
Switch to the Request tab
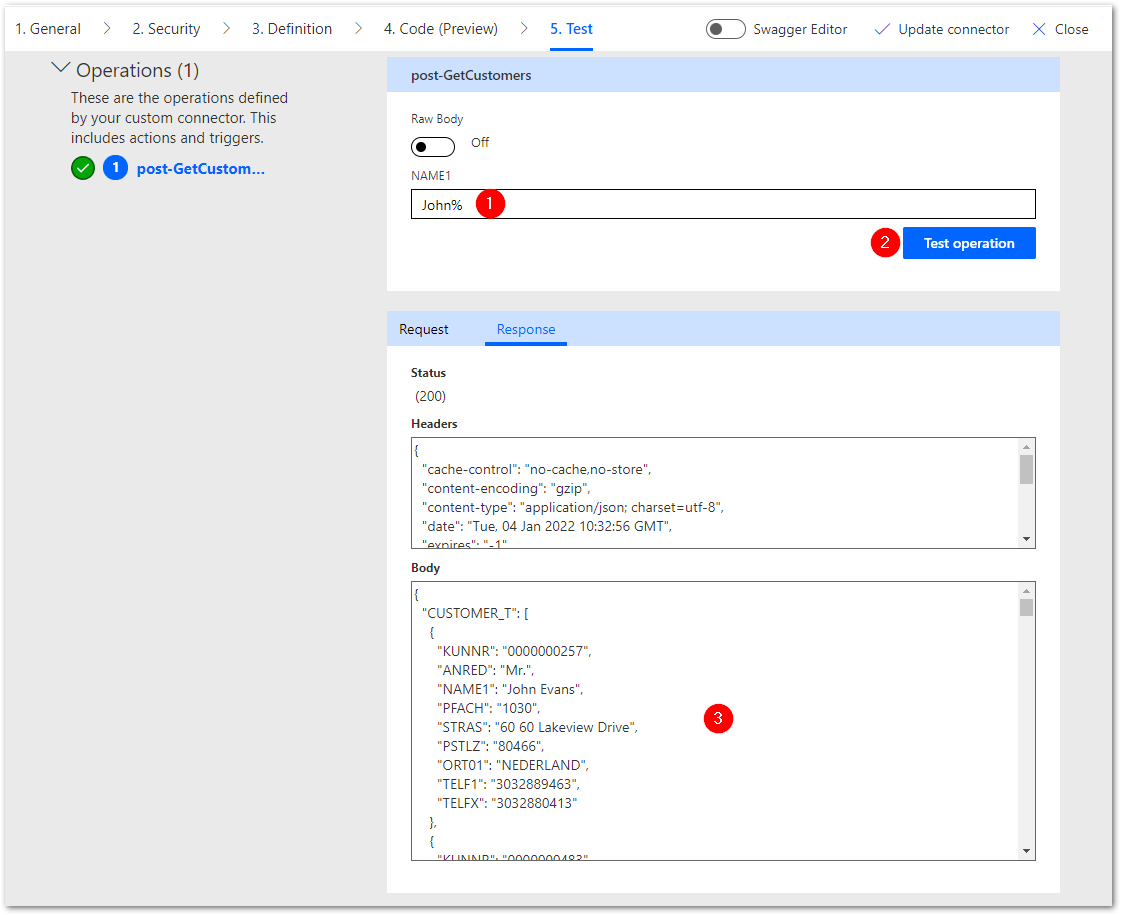click(424, 329)
